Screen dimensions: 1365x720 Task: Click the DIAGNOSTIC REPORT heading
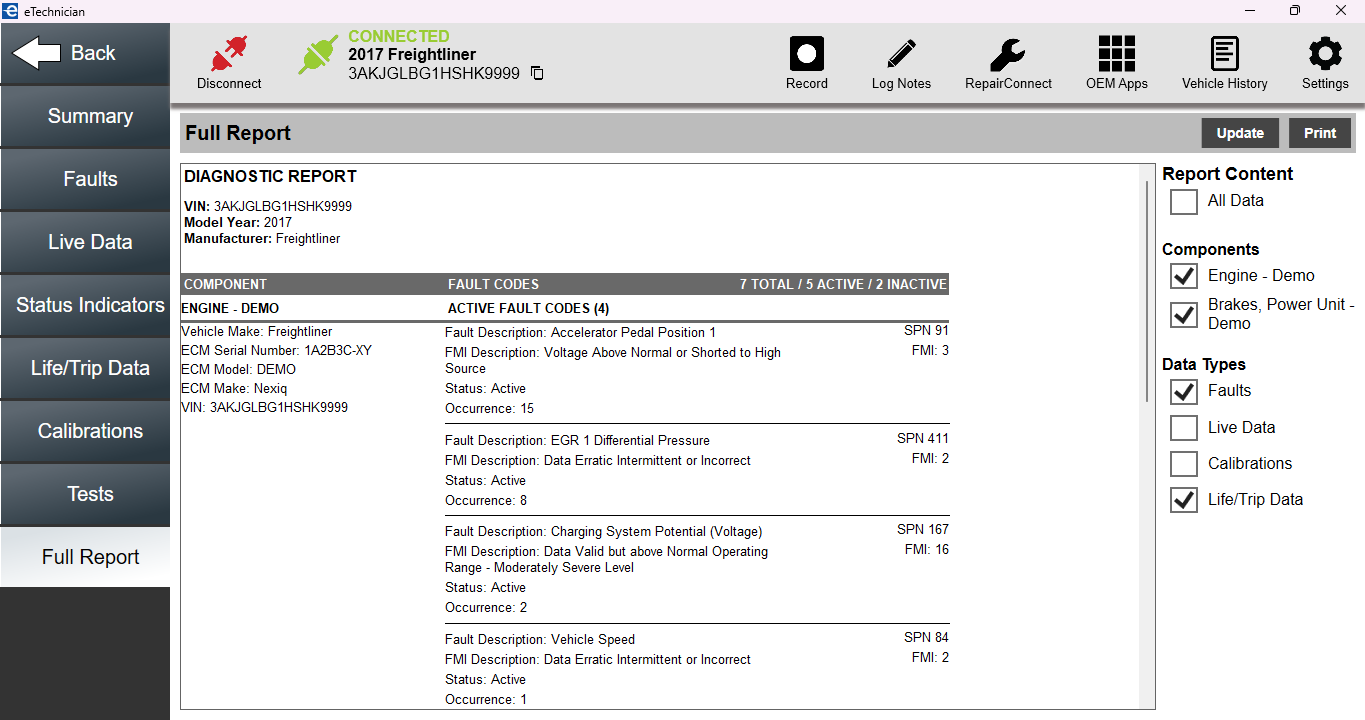(270, 177)
